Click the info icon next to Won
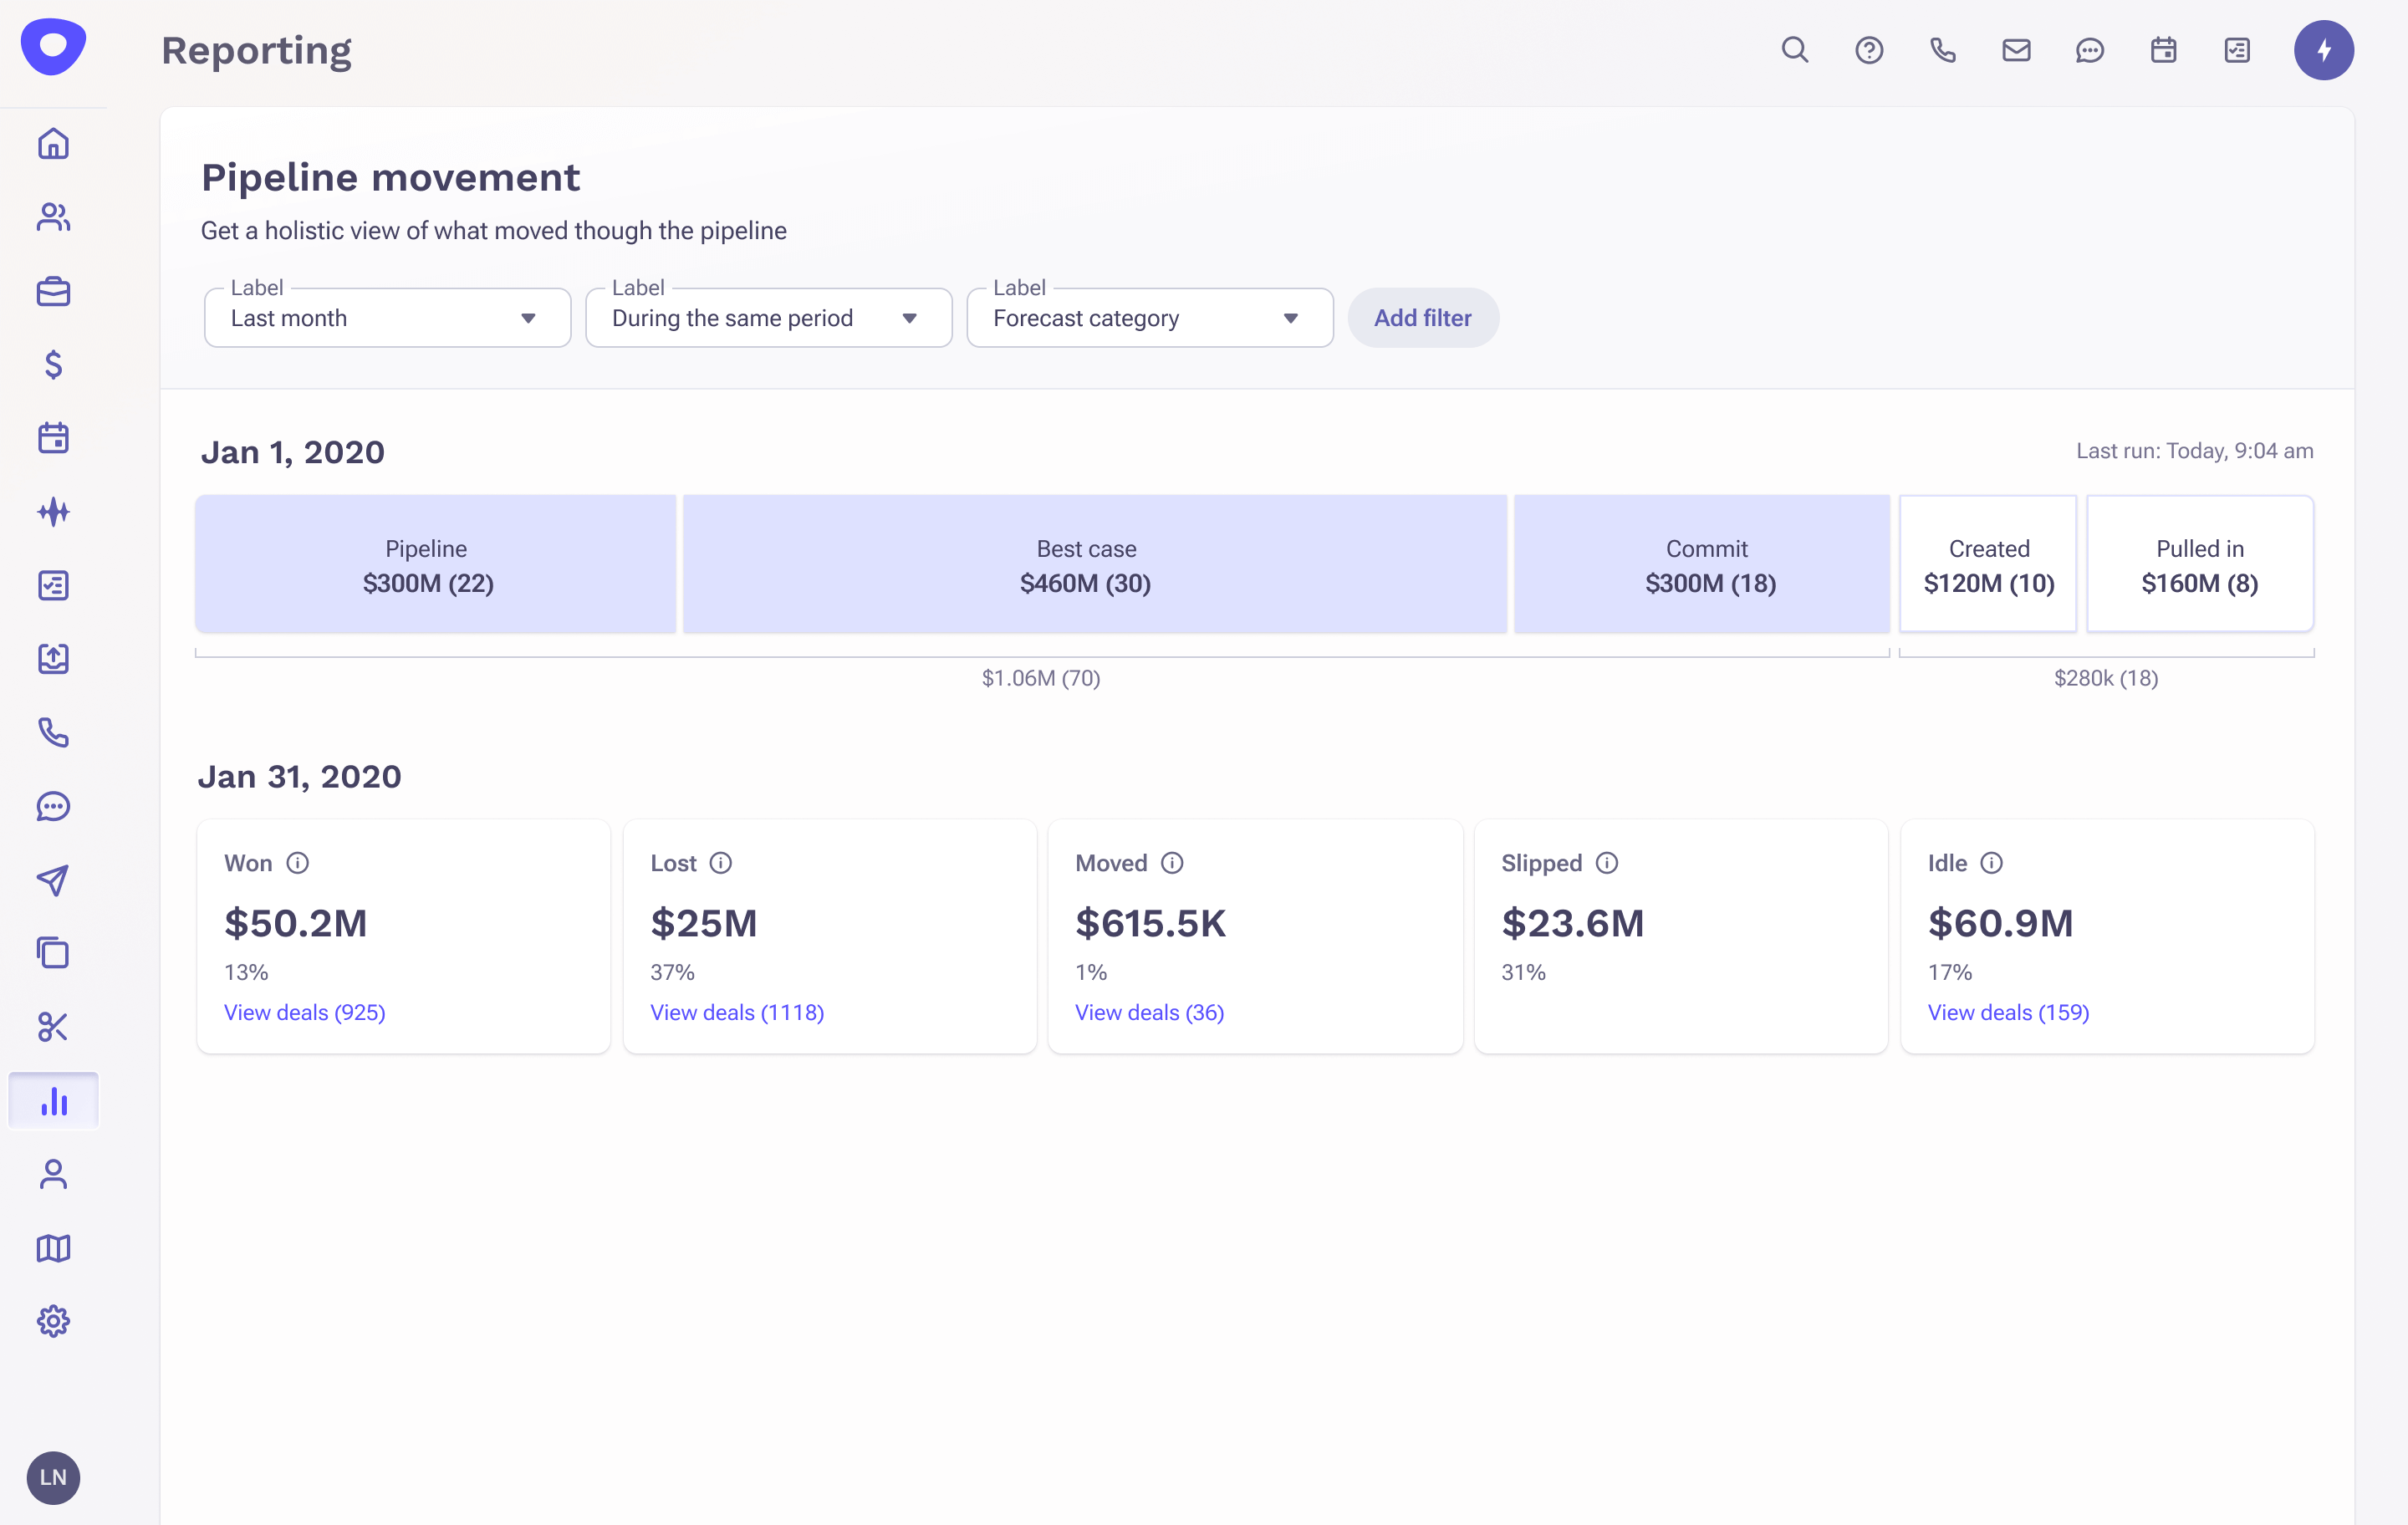Screen dimensions: 2408x1525 (298, 863)
